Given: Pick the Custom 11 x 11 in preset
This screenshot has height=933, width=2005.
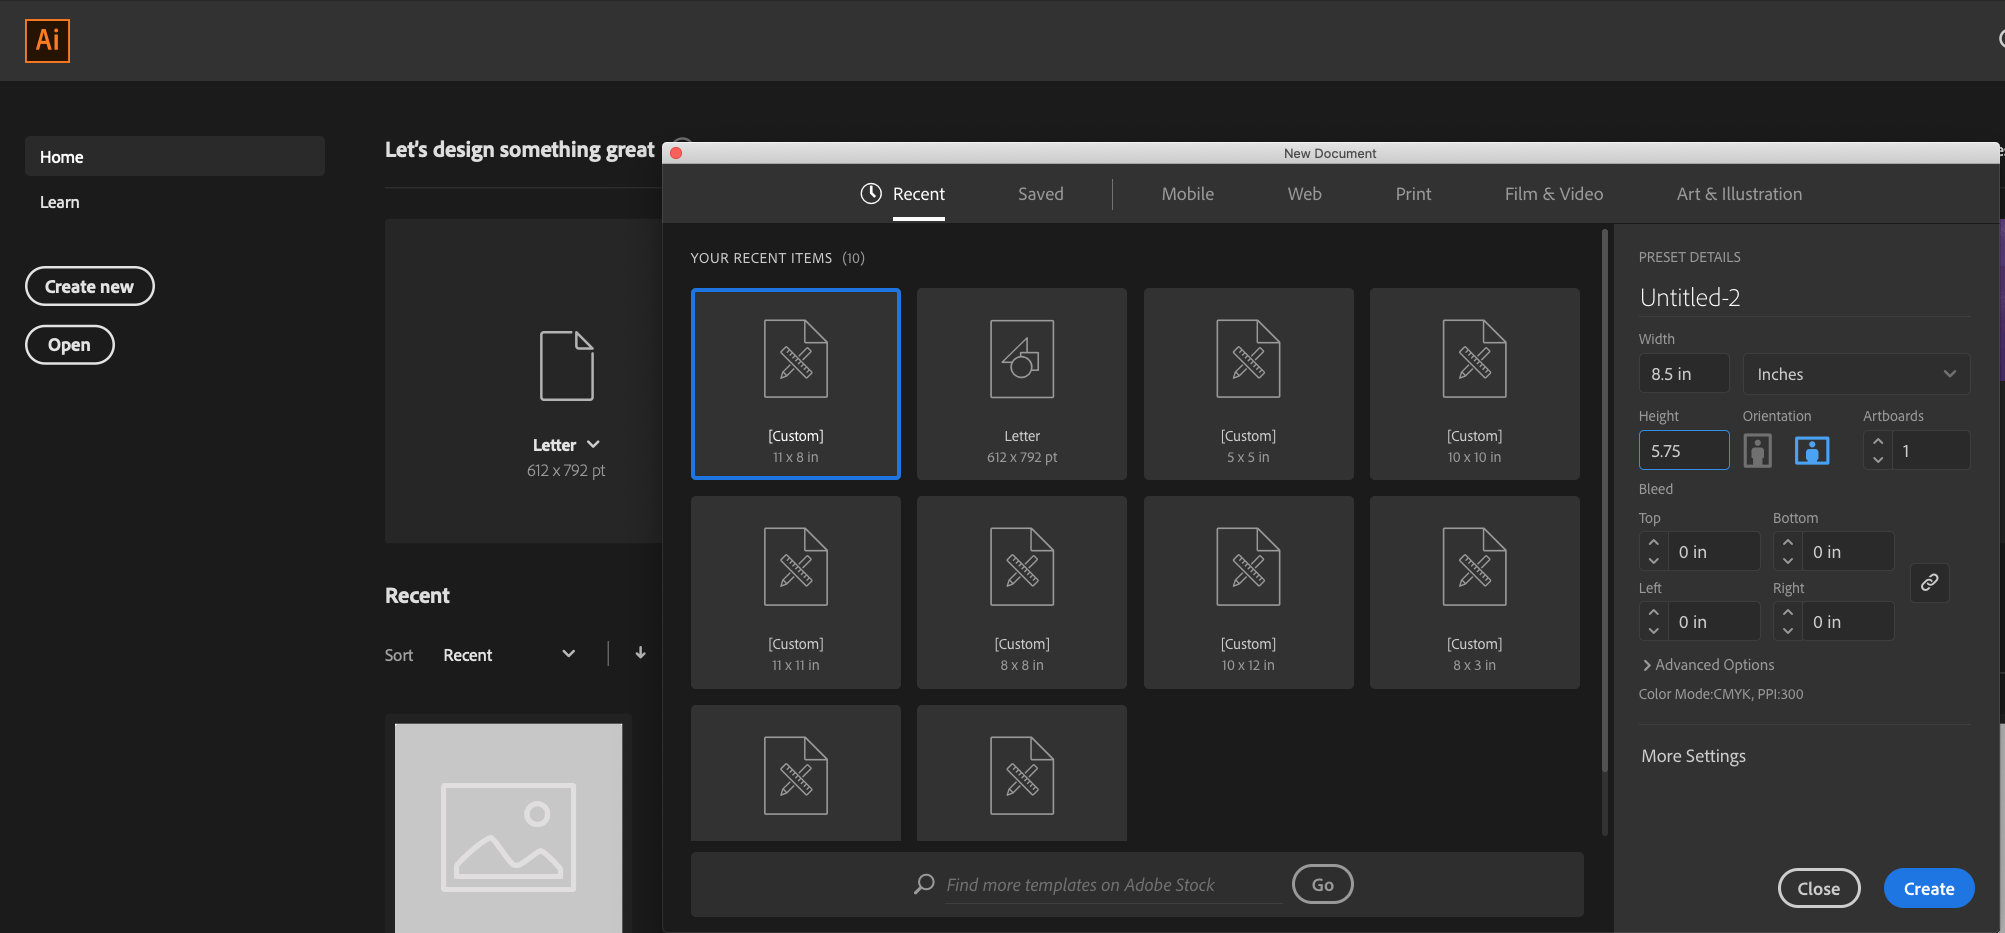Looking at the screenshot, I should click(x=796, y=592).
